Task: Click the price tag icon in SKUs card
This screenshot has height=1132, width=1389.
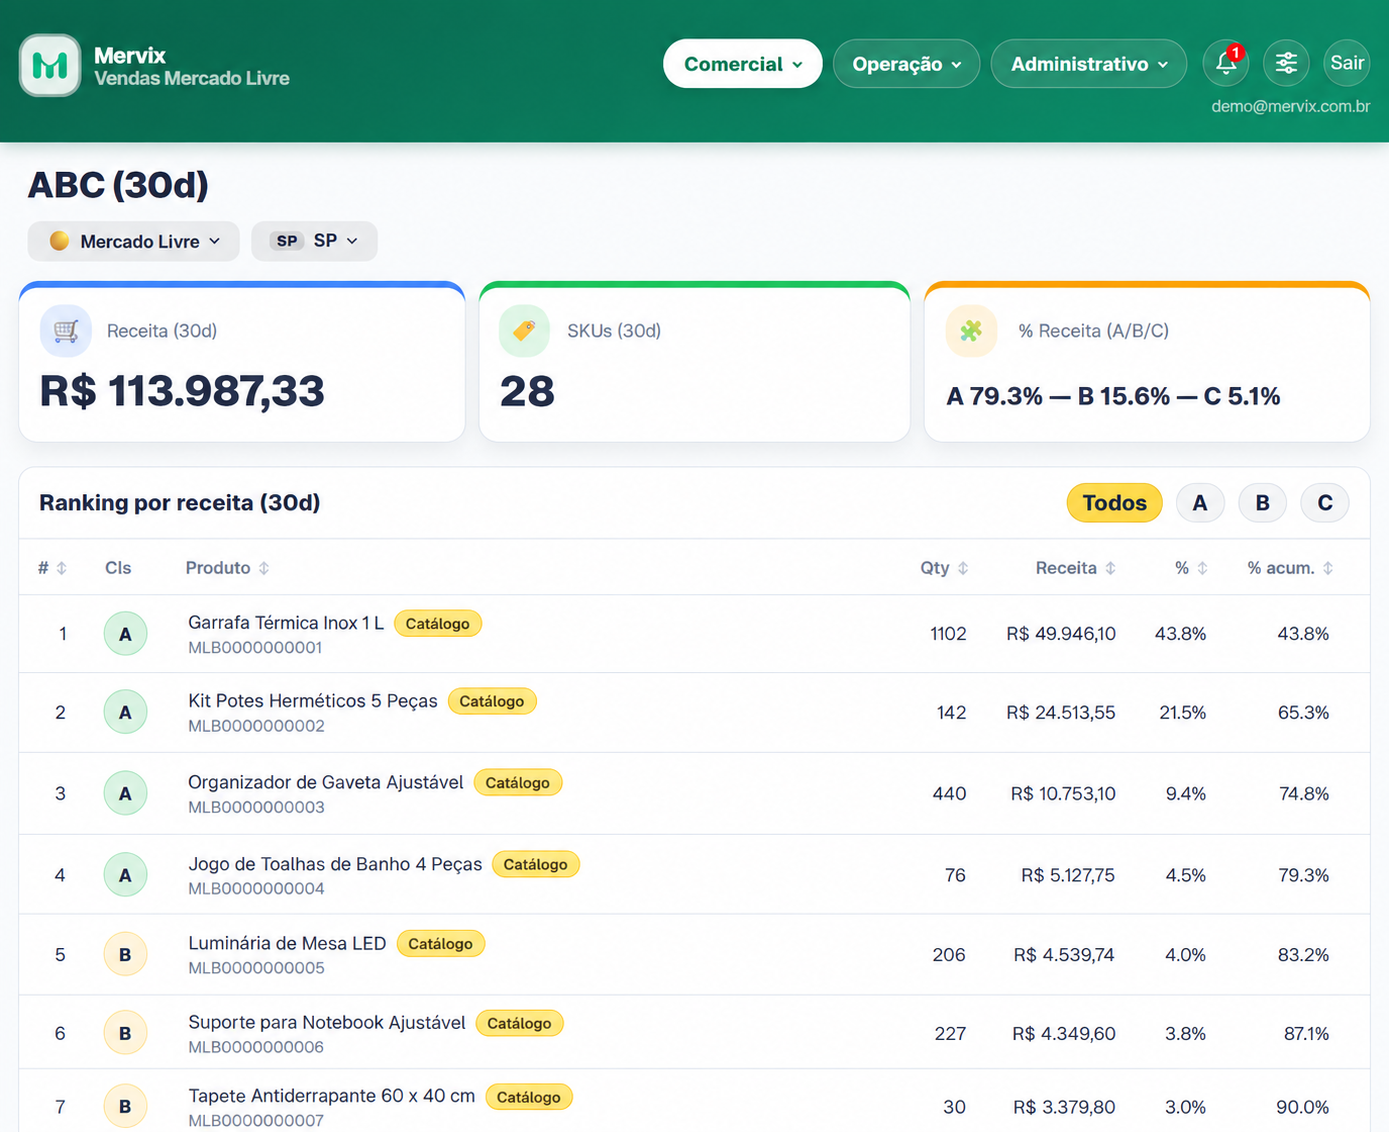Action: point(524,331)
